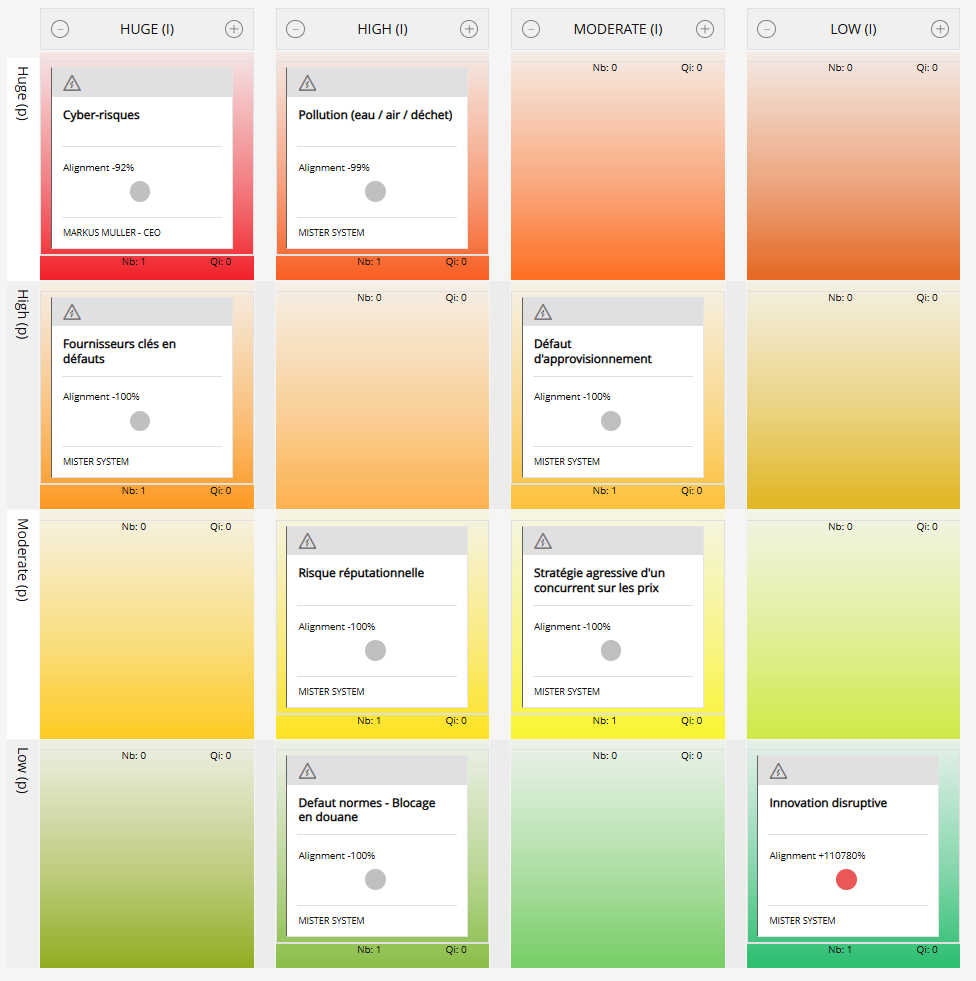
Task: Select the MODERATE (I) column header
Action: click(x=617, y=29)
